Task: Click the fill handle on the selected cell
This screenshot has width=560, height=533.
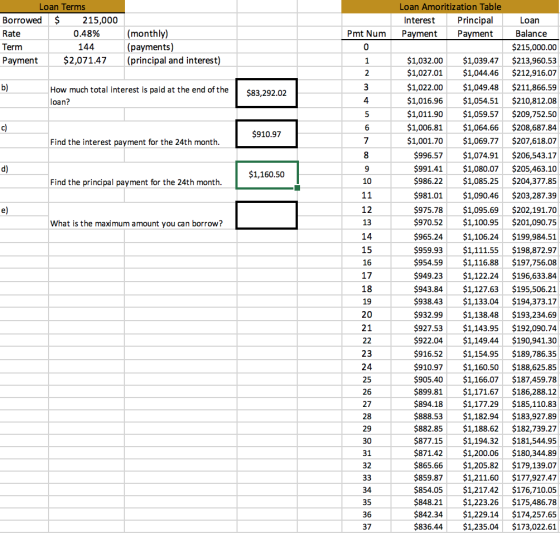Action: pyautogui.click(x=297, y=188)
